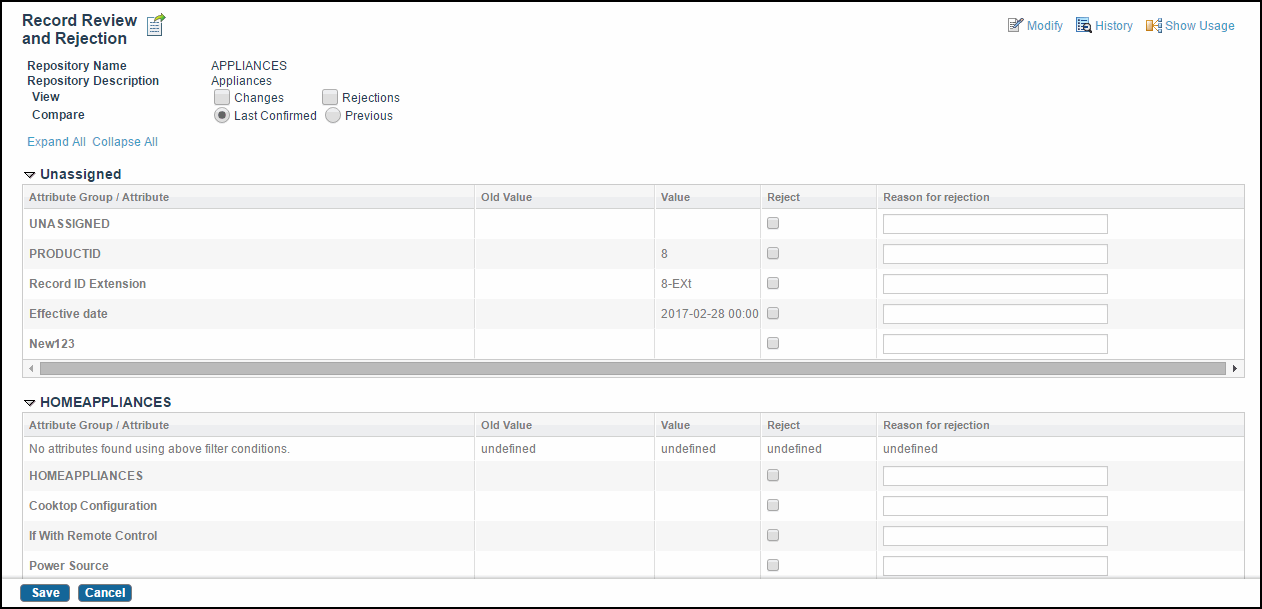
Task: Click the Record ID Extension attribute name
Action: 88,284
